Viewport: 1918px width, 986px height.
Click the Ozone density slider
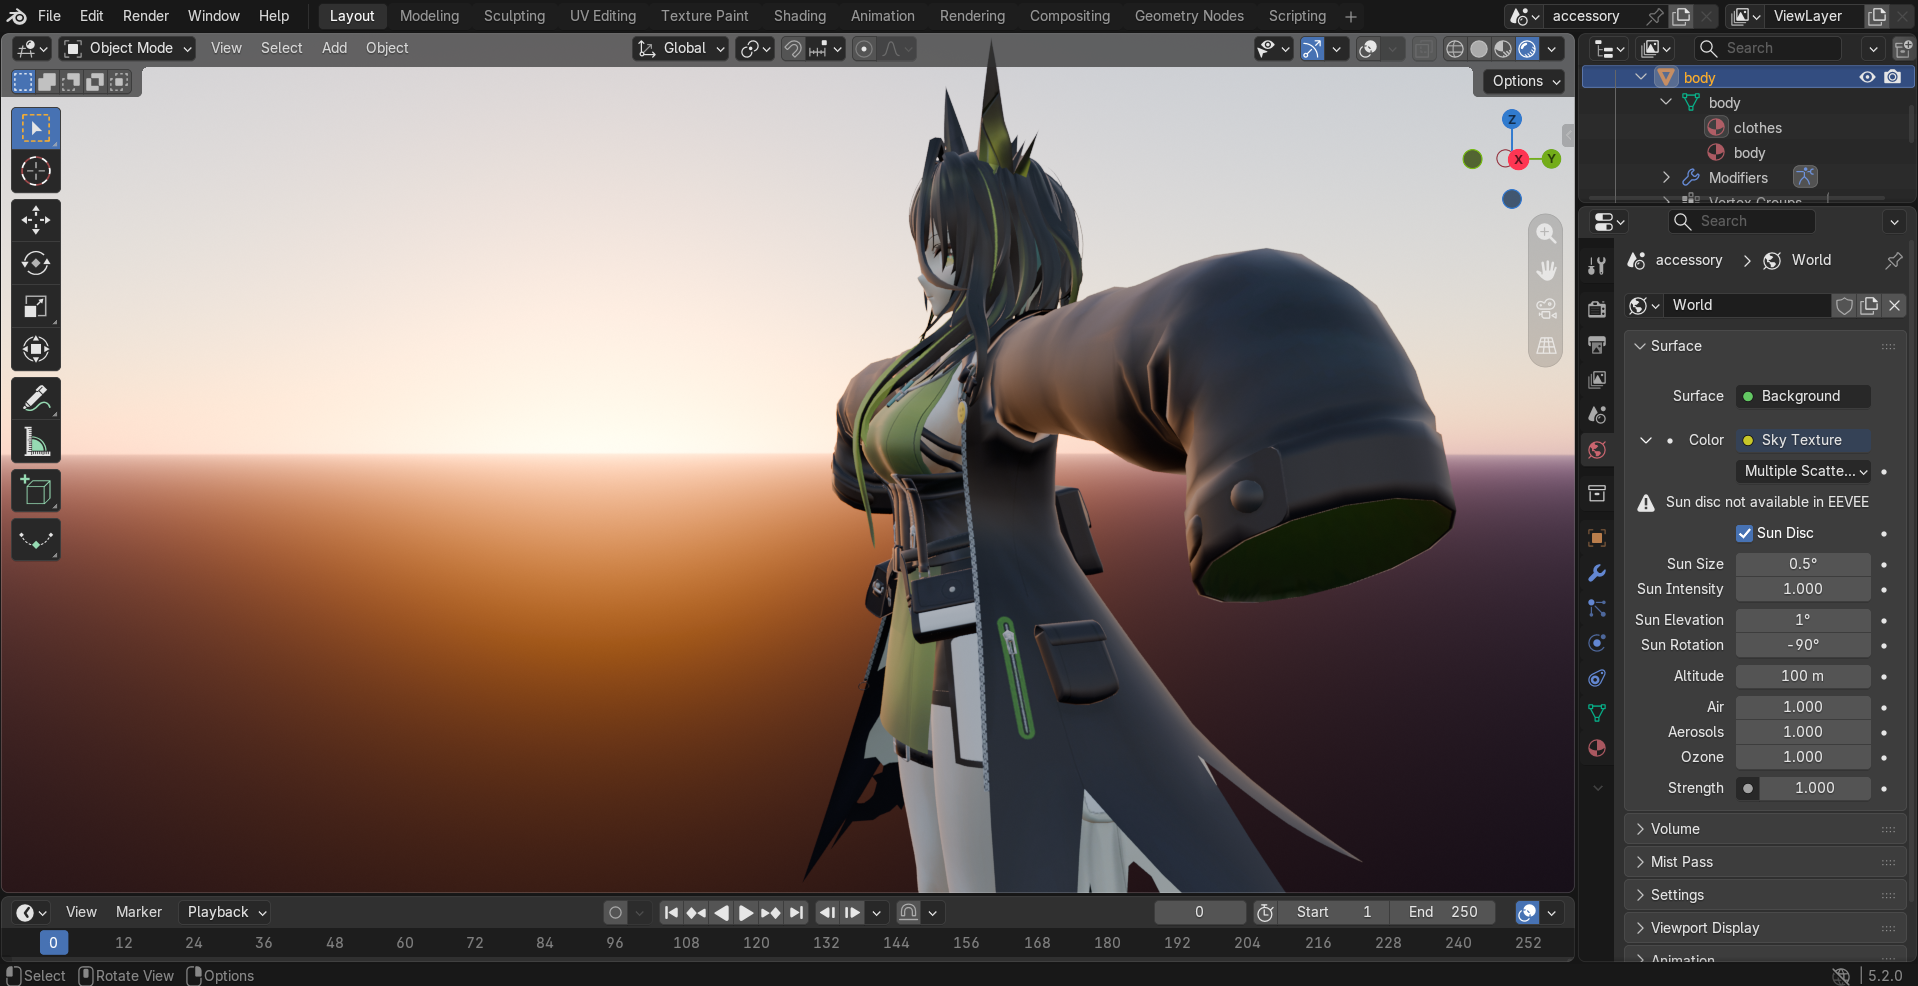[1804, 757]
